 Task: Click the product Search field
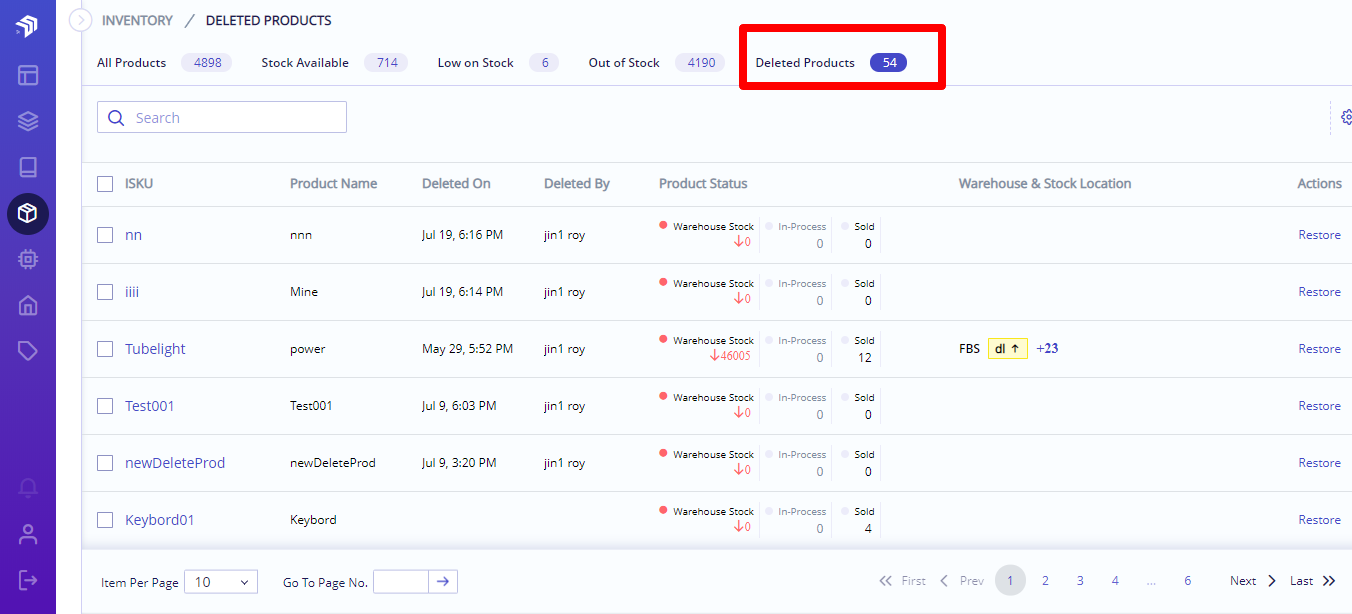(222, 117)
